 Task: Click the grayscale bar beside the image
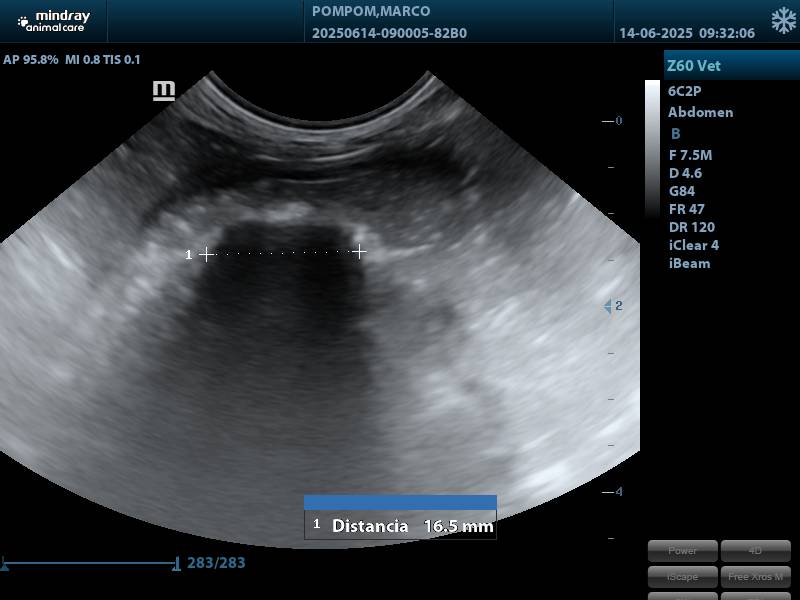[652, 150]
